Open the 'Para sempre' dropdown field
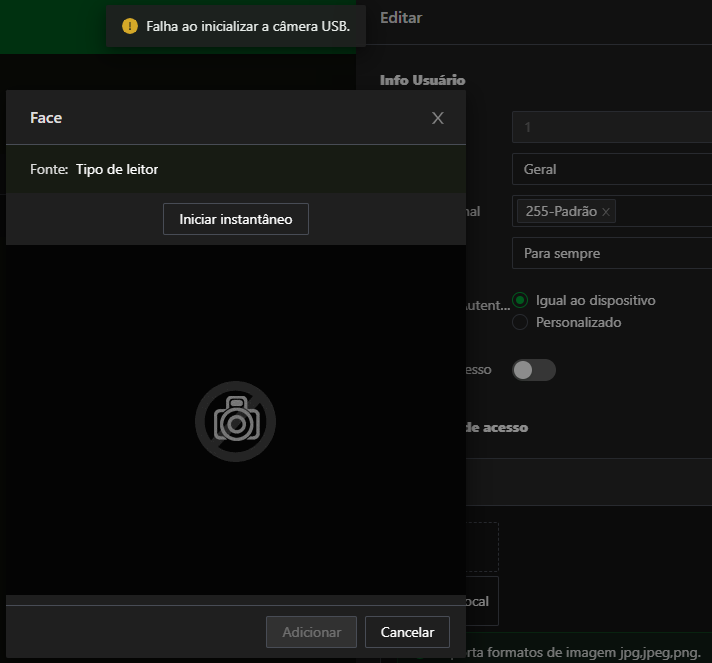Screen dimensions: 712x663 point(612,253)
